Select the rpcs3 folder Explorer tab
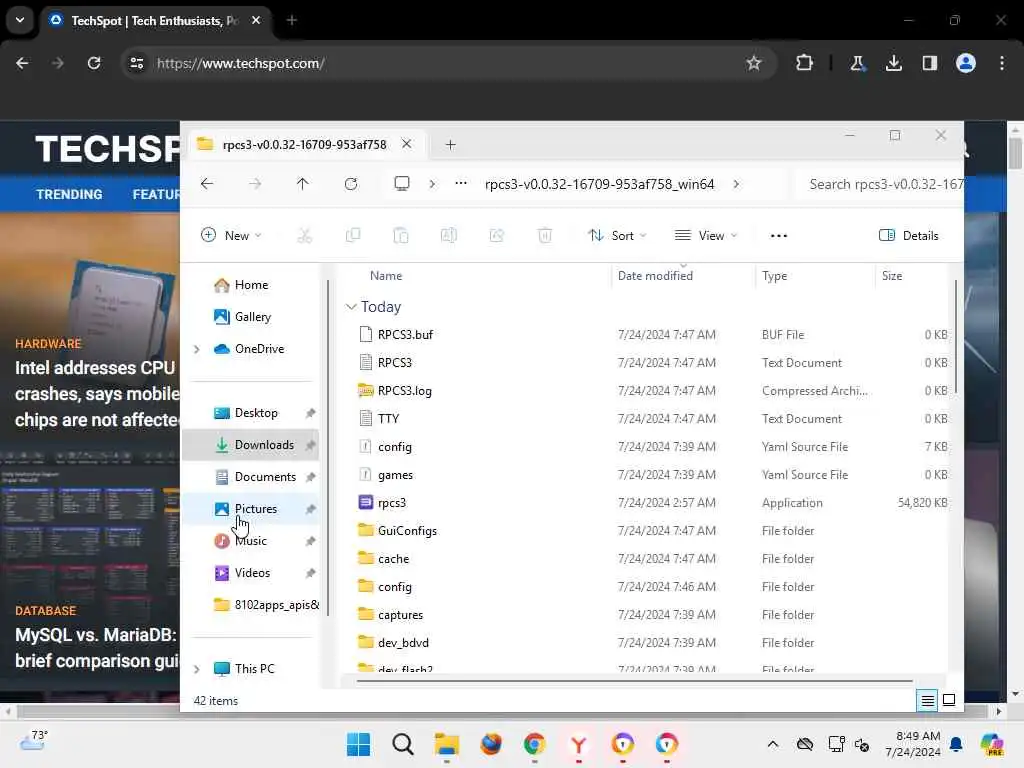This screenshot has width=1024, height=768. tap(304, 144)
